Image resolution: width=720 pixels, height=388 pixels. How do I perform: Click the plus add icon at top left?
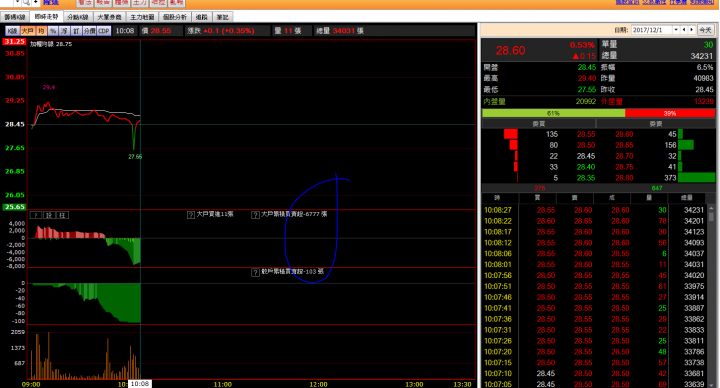36,2
